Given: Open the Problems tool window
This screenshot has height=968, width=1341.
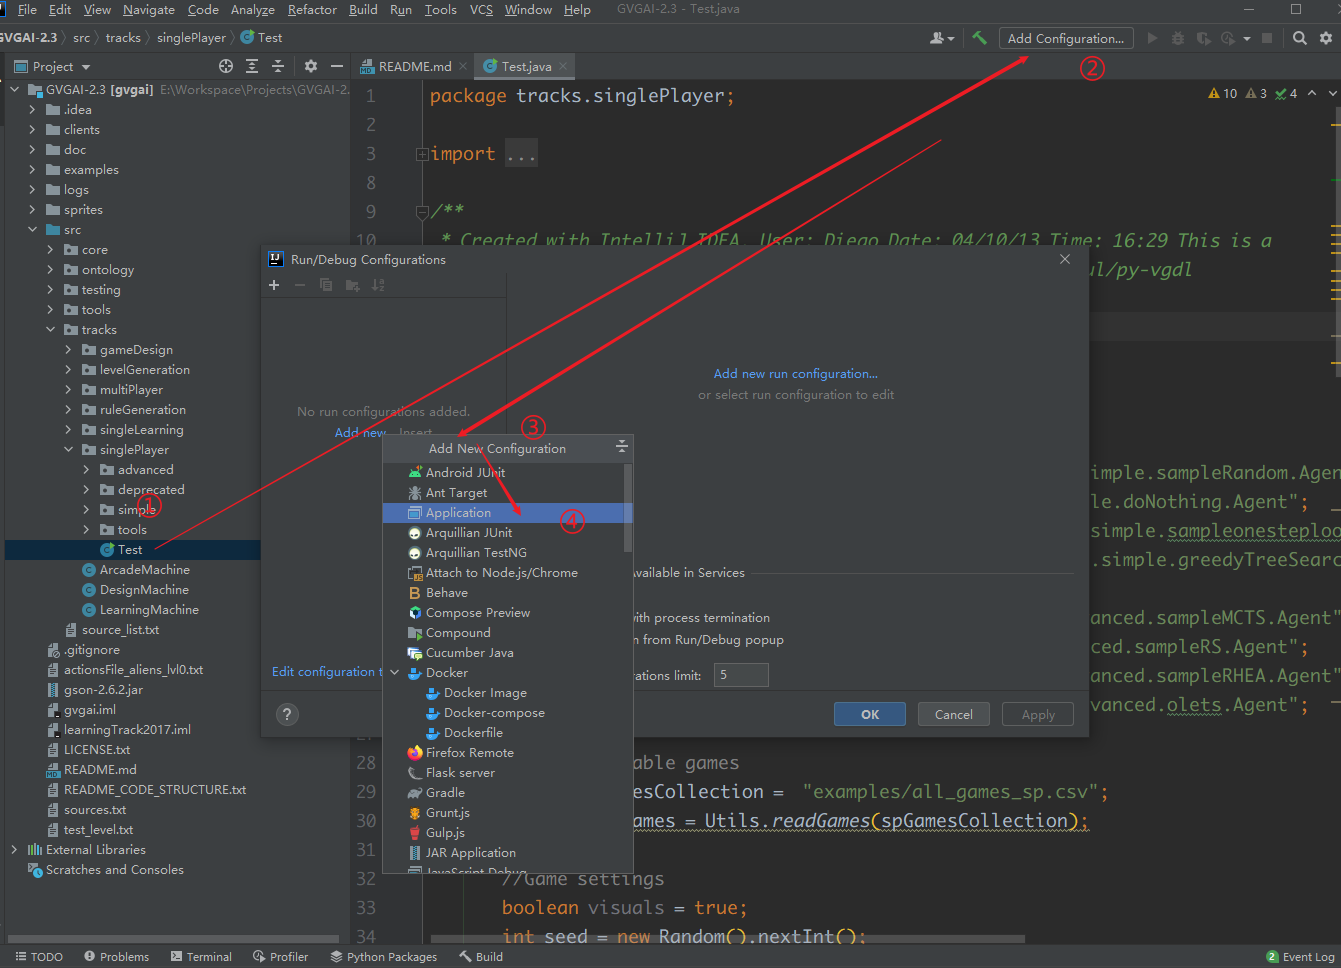Looking at the screenshot, I should pyautogui.click(x=116, y=957).
